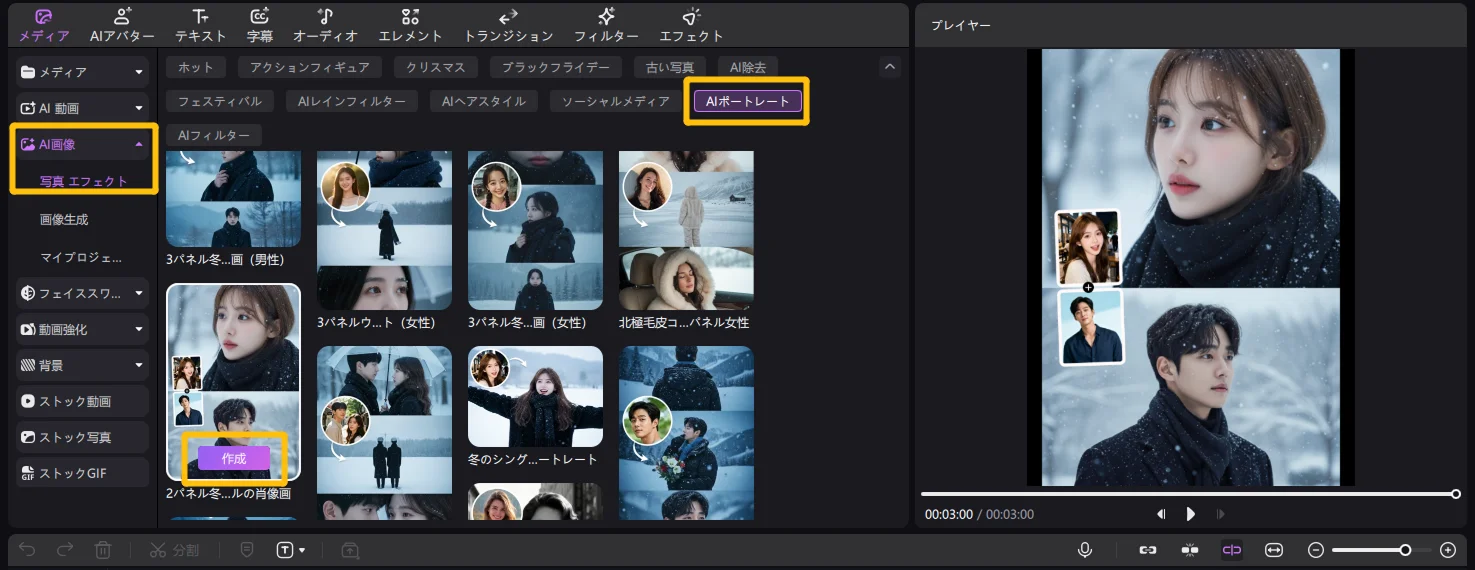Select the AI除去 category chip

(748, 67)
